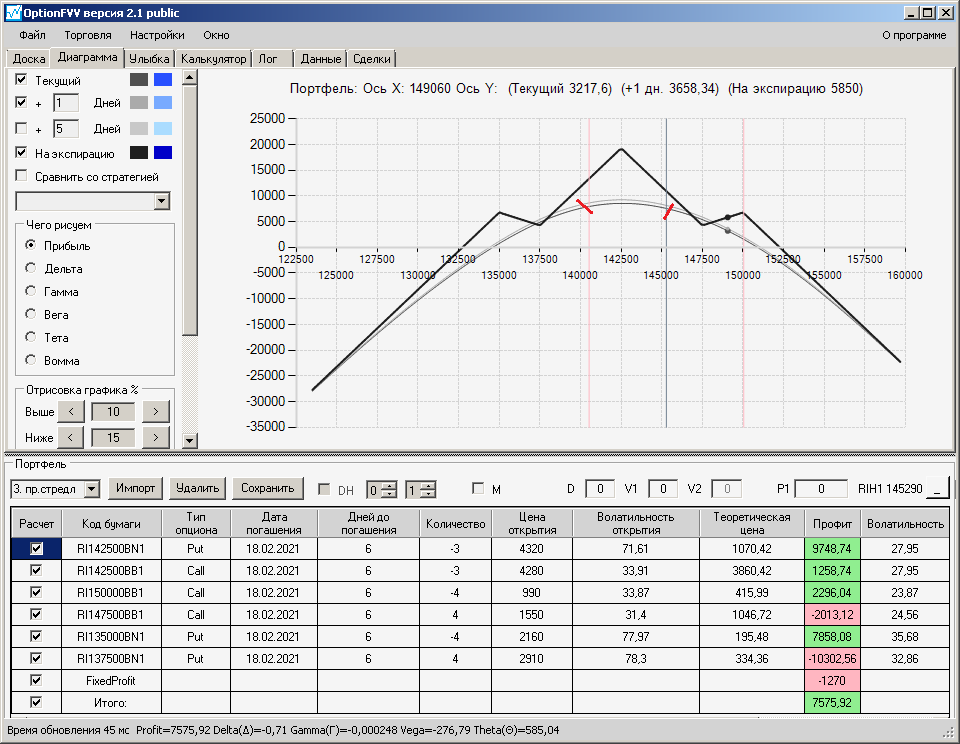Enable the Сравнить со стратегией checkbox
The width and height of the screenshot is (960, 744).
22,177
